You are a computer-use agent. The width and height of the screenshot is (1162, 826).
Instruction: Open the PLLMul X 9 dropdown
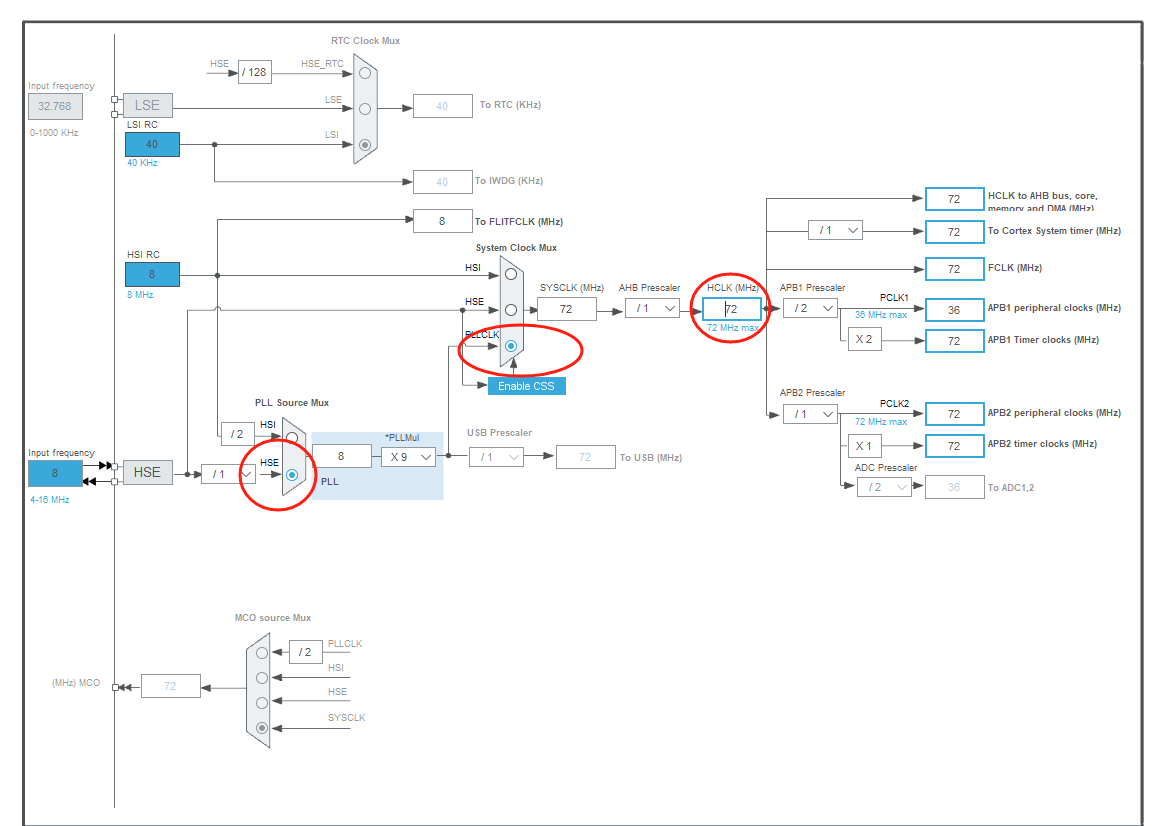pos(408,457)
